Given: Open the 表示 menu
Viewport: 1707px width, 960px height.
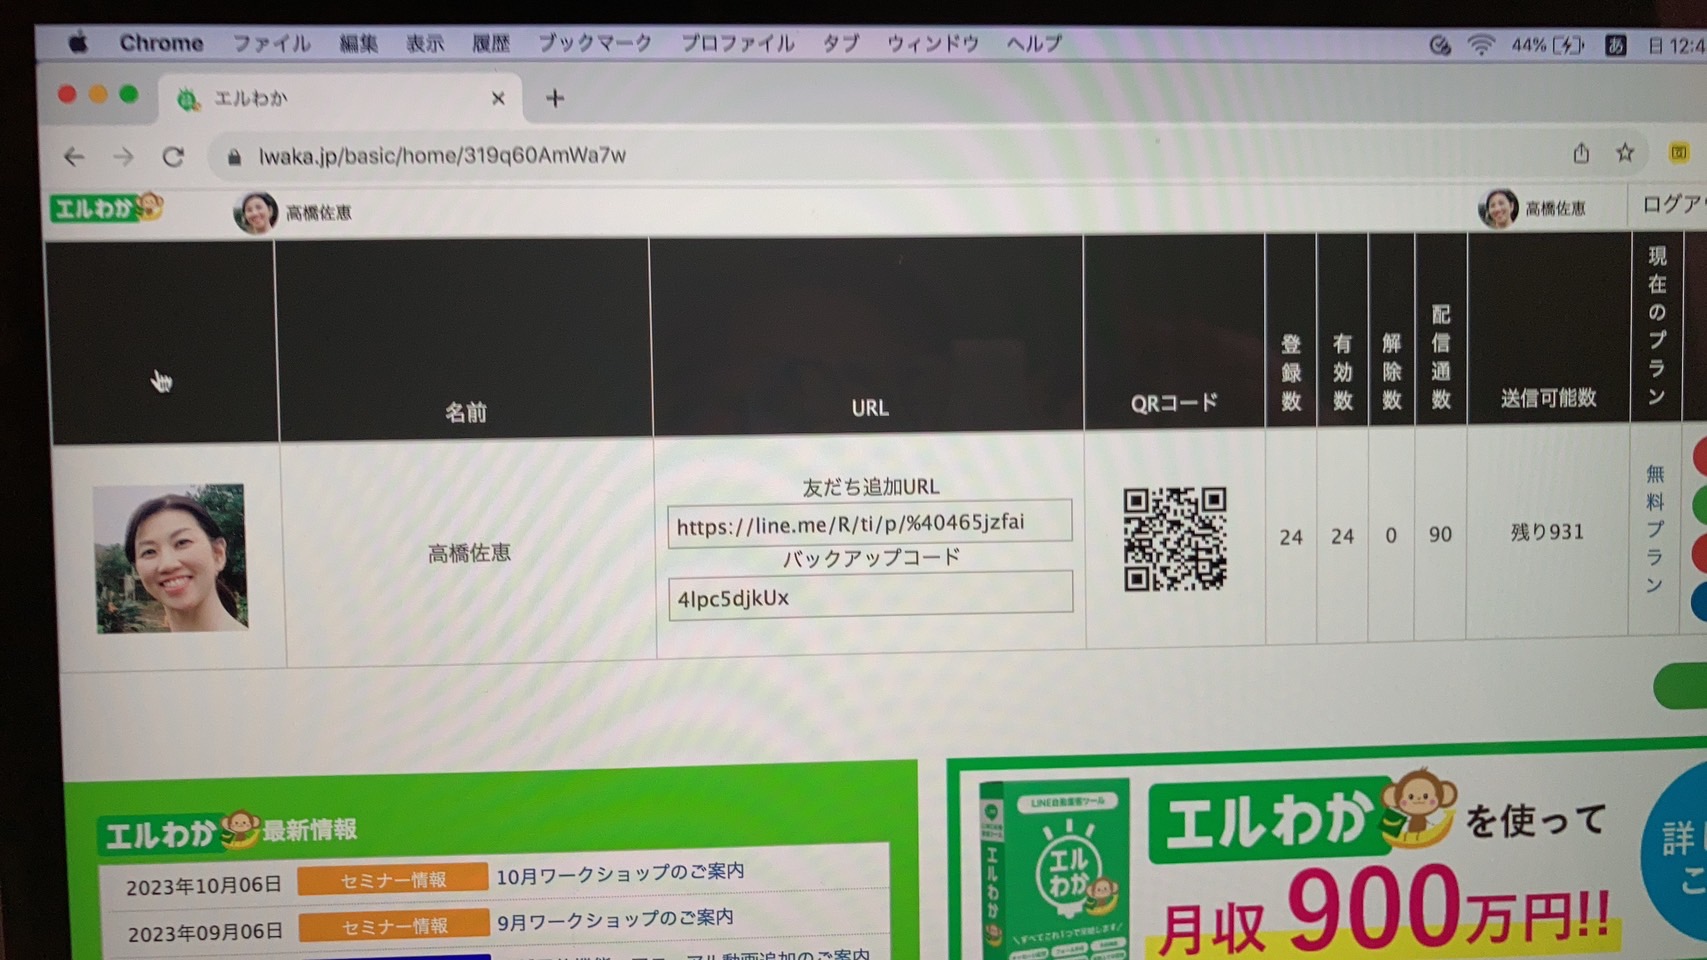Looking at the screenshot, I should [424, 43].
